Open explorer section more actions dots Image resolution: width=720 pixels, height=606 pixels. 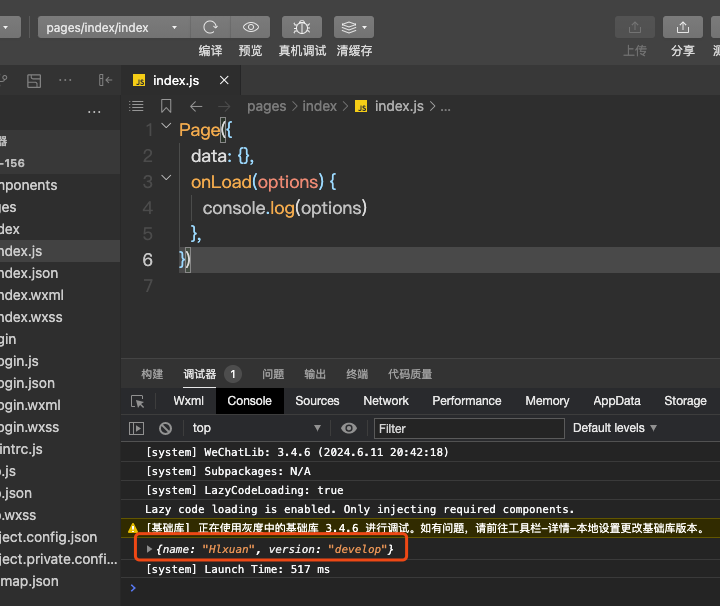click(94, 112)
